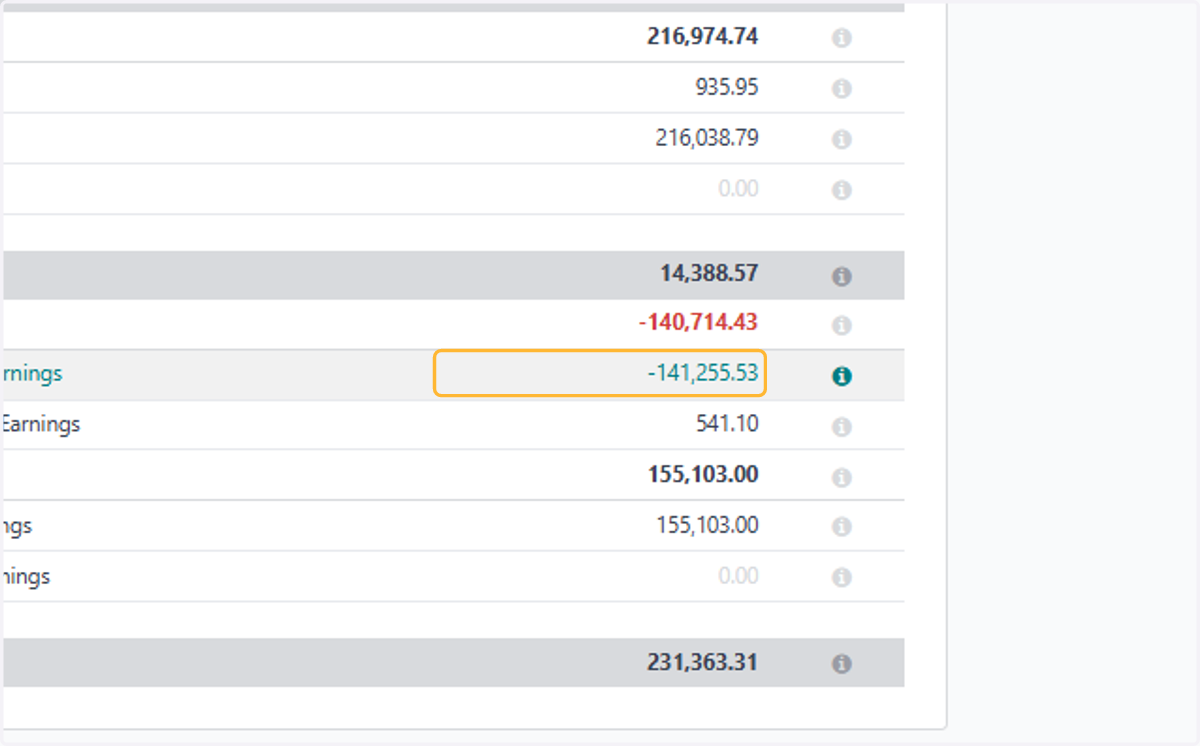Click info icon beside 541.10
This screenshot has height=746, width=1200.
point(842,427)
